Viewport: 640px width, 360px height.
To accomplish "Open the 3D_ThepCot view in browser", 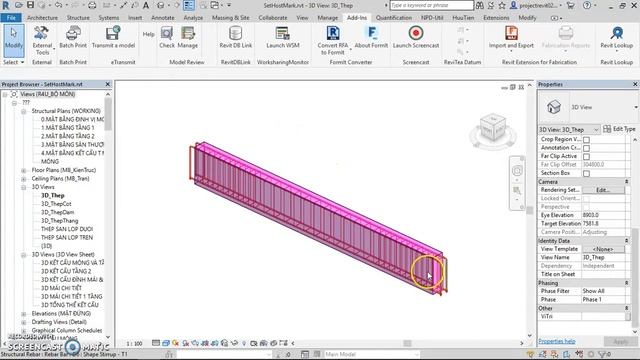I will 56,204.
